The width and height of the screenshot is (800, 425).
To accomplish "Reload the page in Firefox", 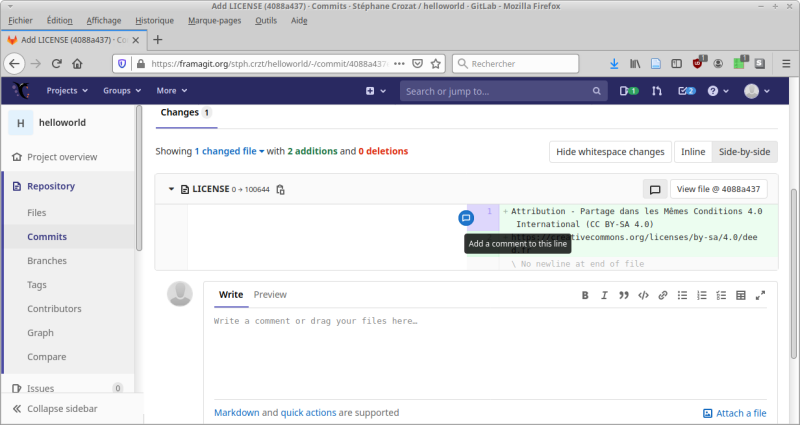I will (57, 63).
